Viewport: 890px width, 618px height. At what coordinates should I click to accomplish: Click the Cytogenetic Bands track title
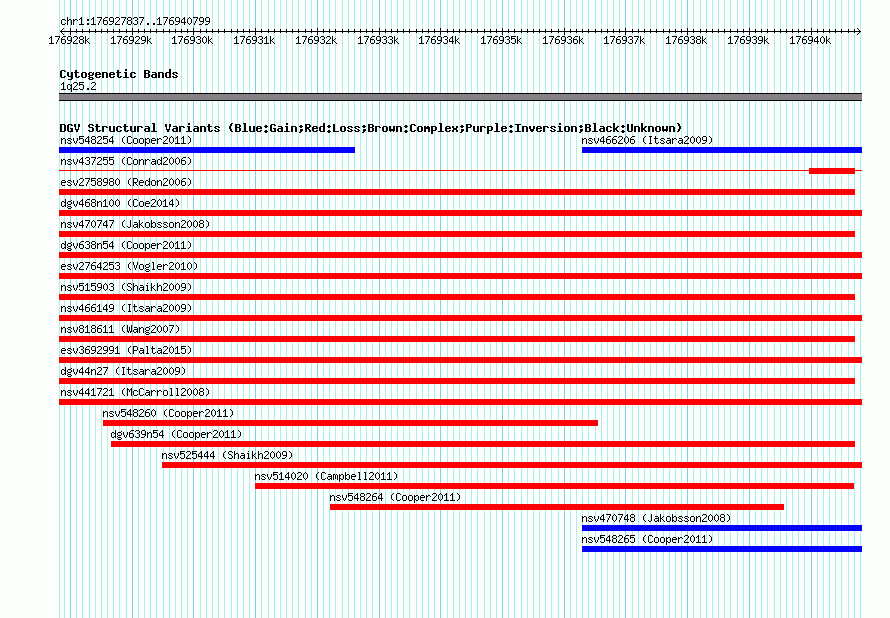(119, 74)
